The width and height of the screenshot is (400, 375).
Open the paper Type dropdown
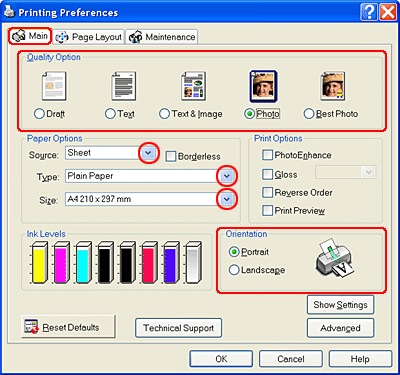(x=227, y=176)
